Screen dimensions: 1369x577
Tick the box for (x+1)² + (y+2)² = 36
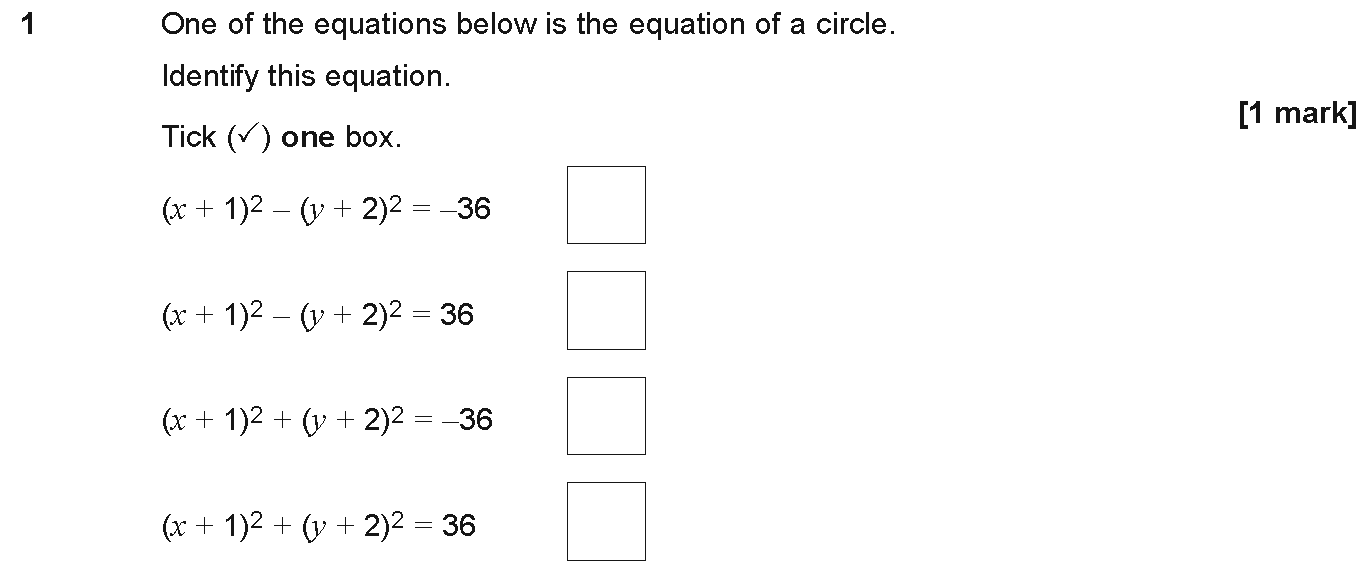(606, 521)
